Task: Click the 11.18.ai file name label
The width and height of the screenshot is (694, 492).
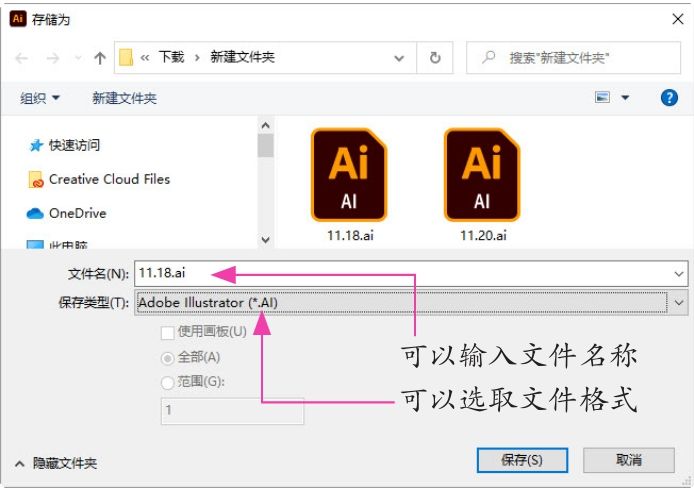Action: 350,235
